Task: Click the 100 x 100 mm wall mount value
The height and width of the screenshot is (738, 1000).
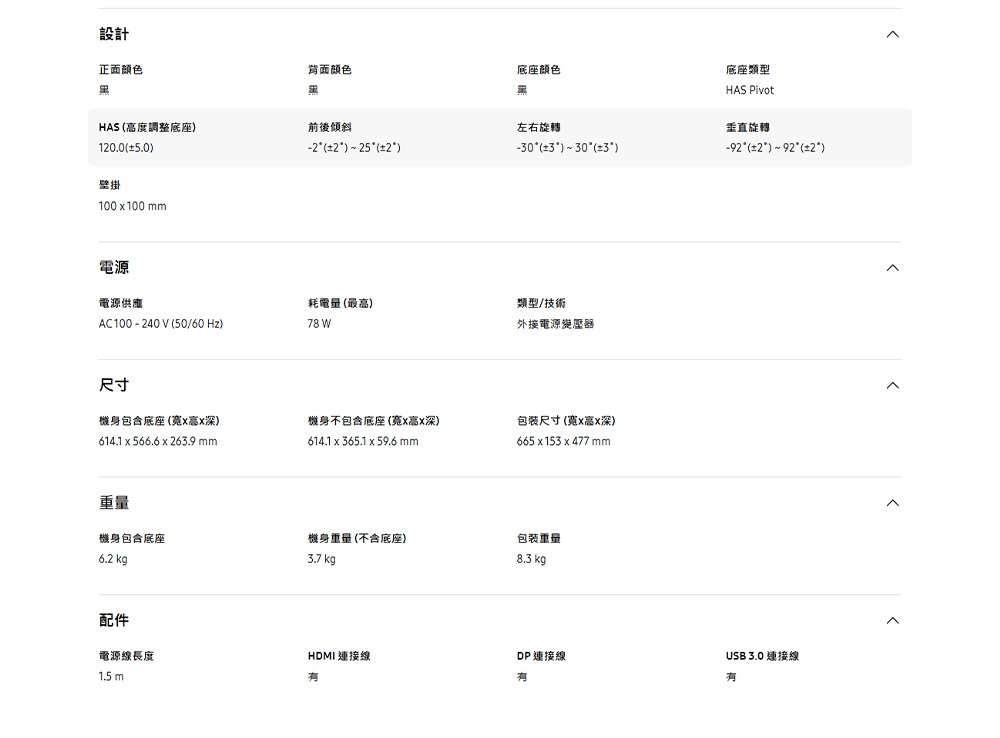Action: (x=133, y=207)
